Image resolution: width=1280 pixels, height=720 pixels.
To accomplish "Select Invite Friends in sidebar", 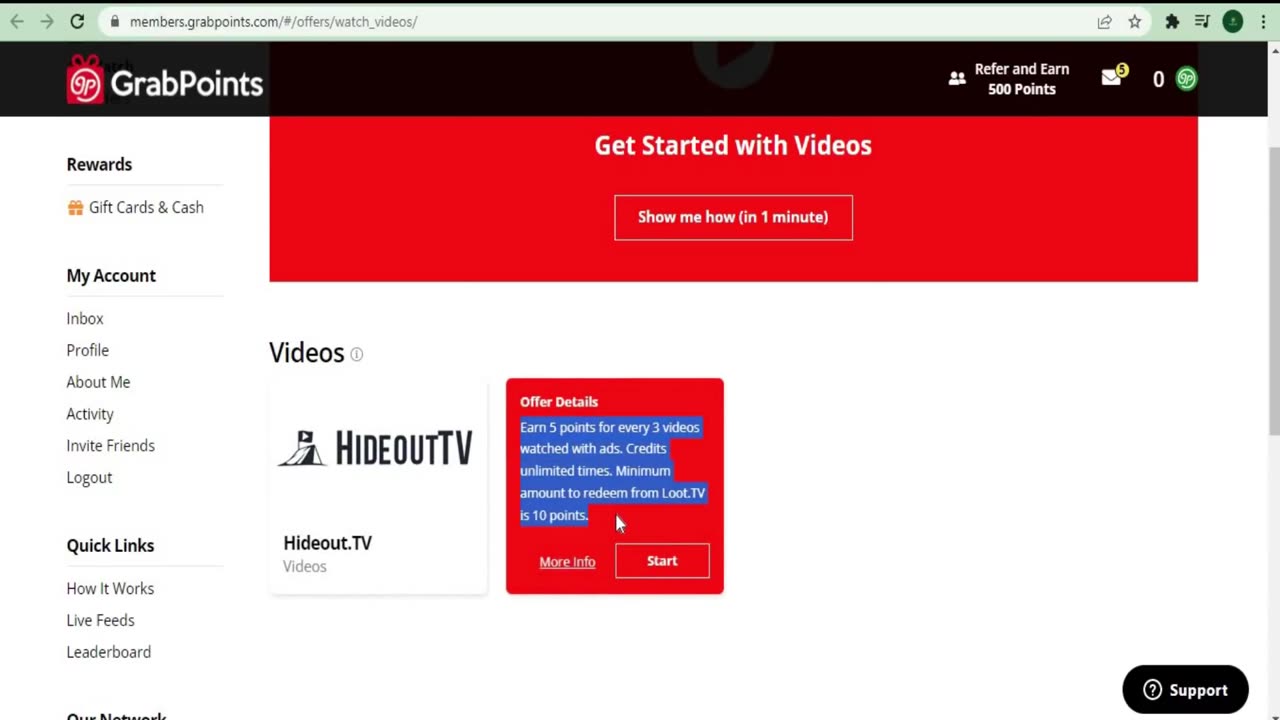I will coord(111,446).
